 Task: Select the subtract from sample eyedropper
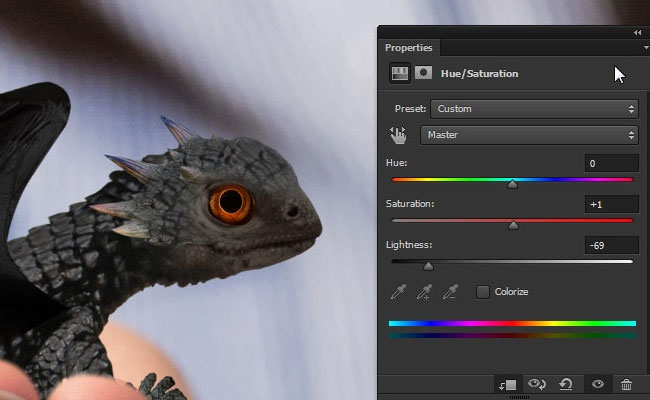point(450,292)
